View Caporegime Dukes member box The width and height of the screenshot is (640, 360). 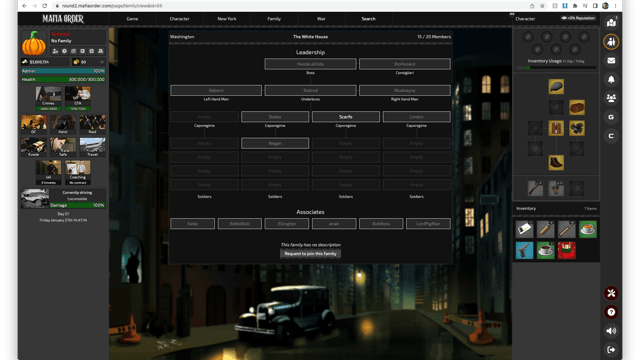[x=275, y=117]
